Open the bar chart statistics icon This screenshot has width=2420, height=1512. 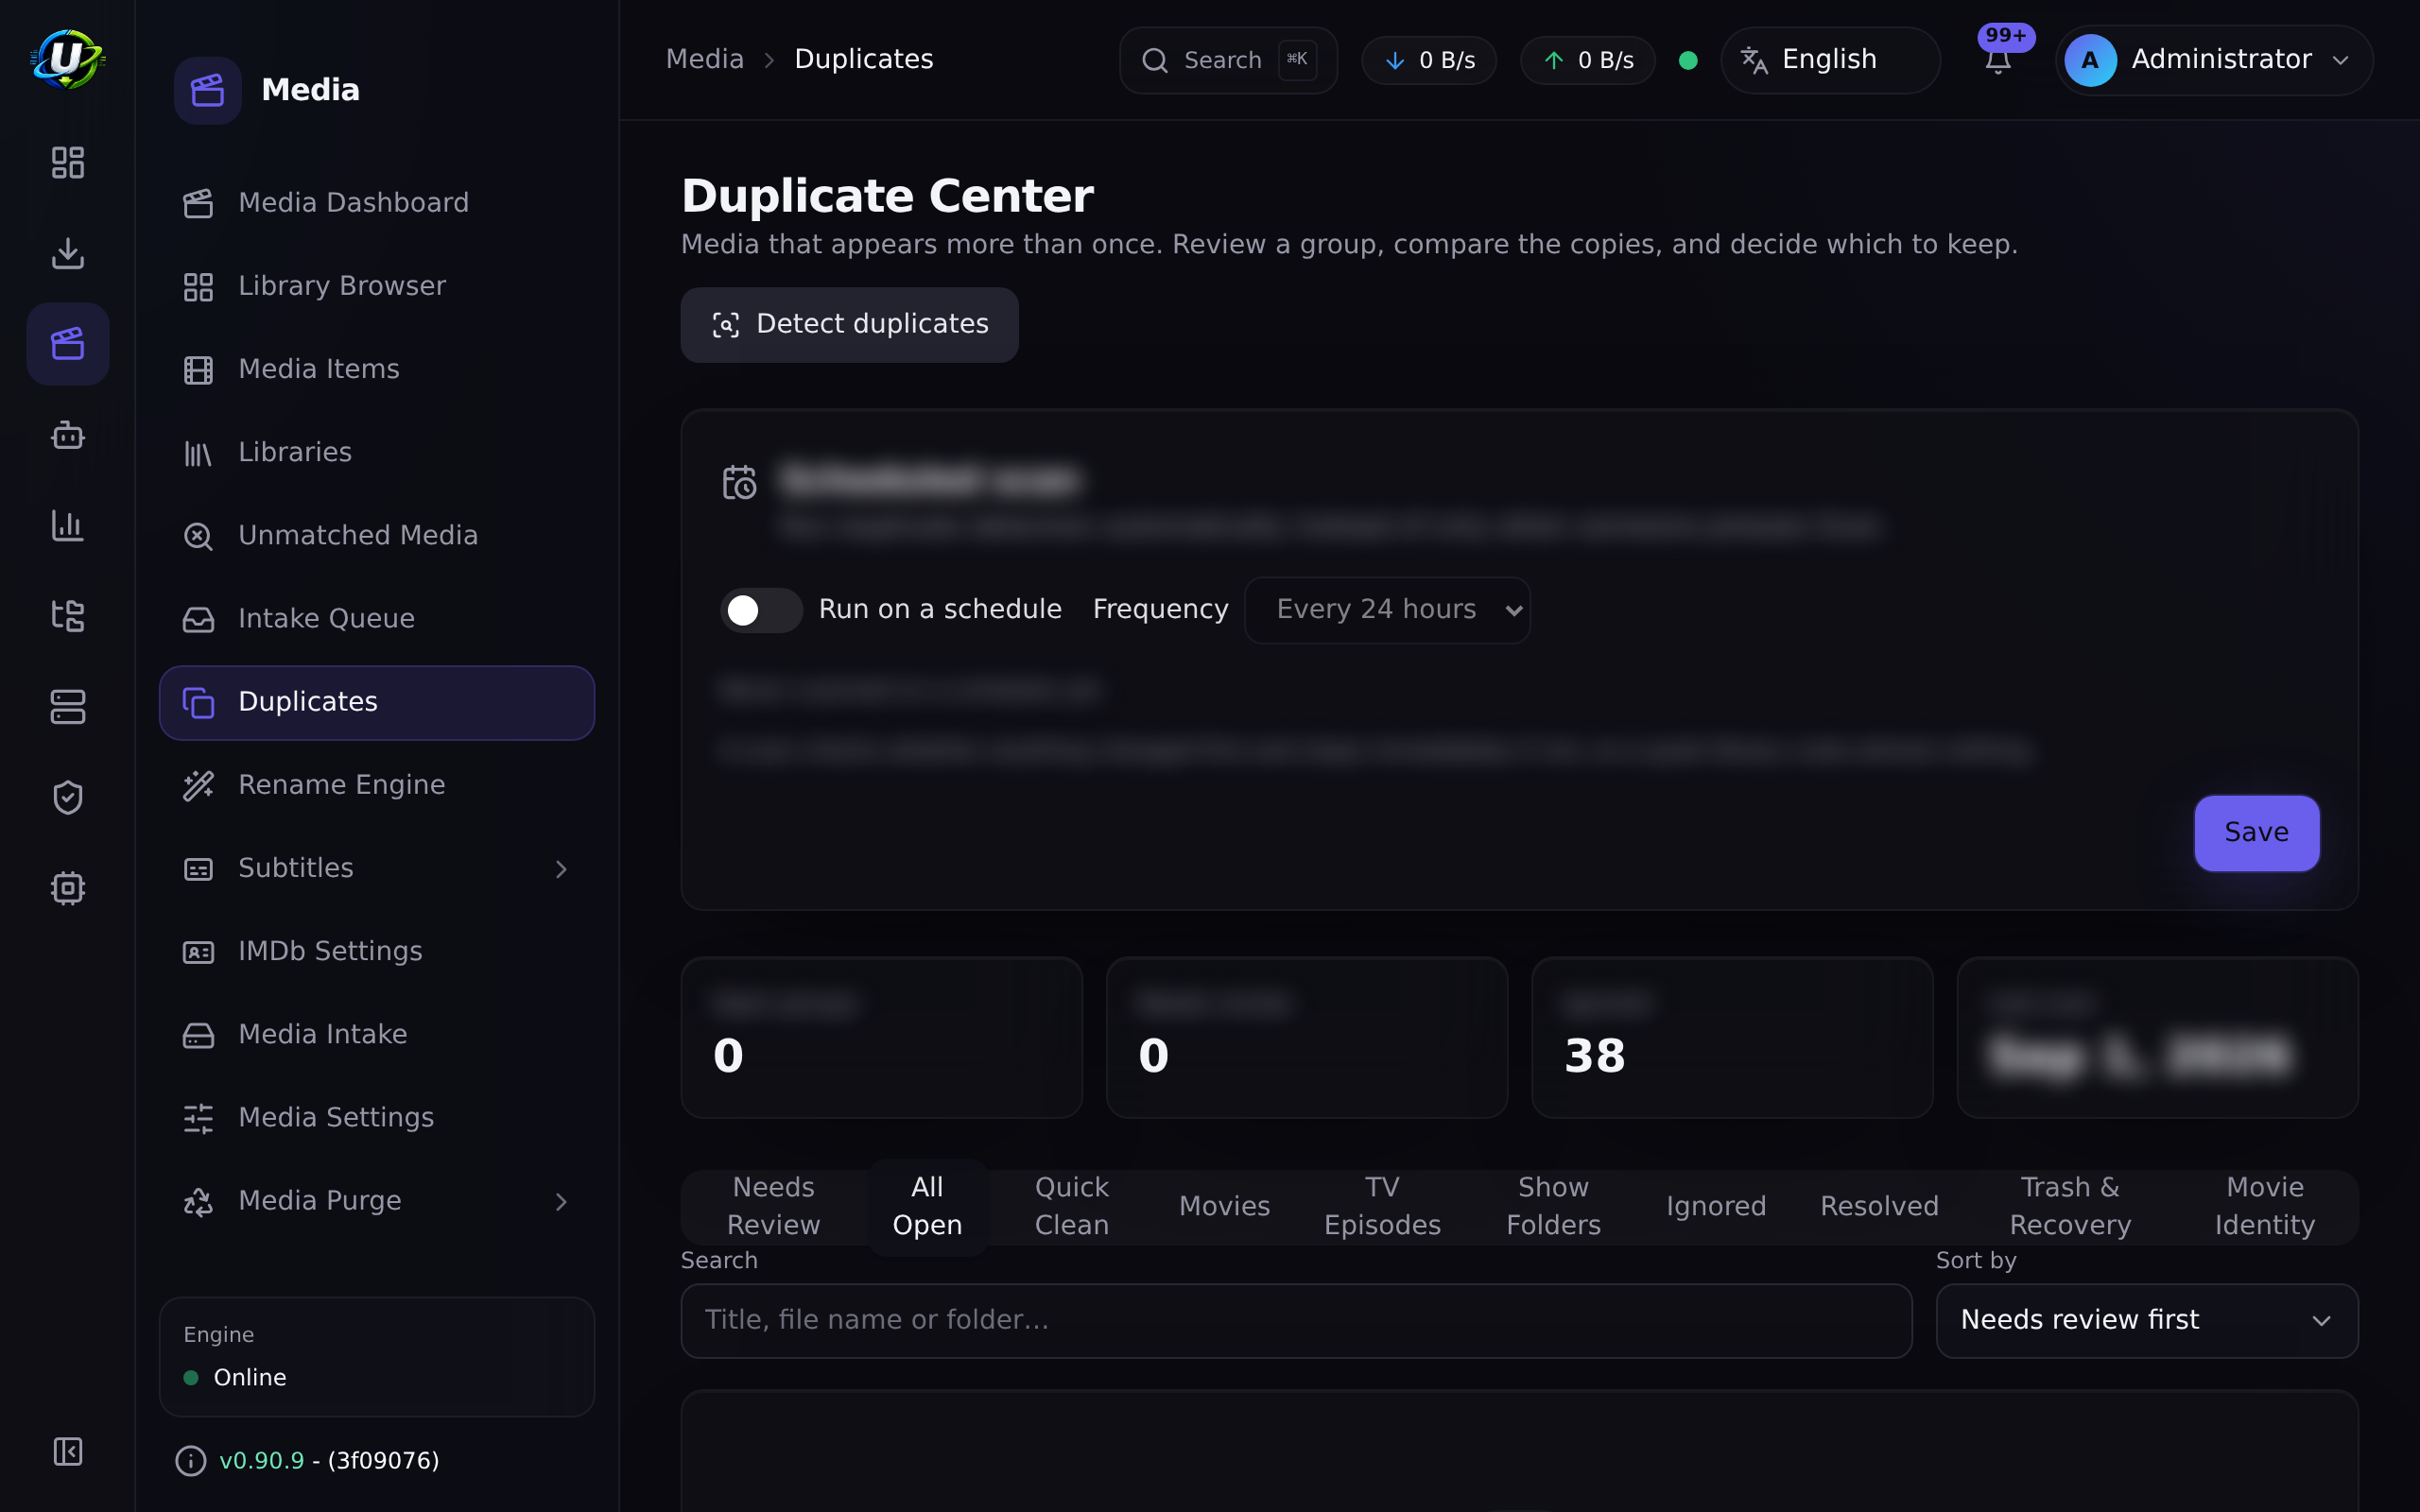[67, 525]
